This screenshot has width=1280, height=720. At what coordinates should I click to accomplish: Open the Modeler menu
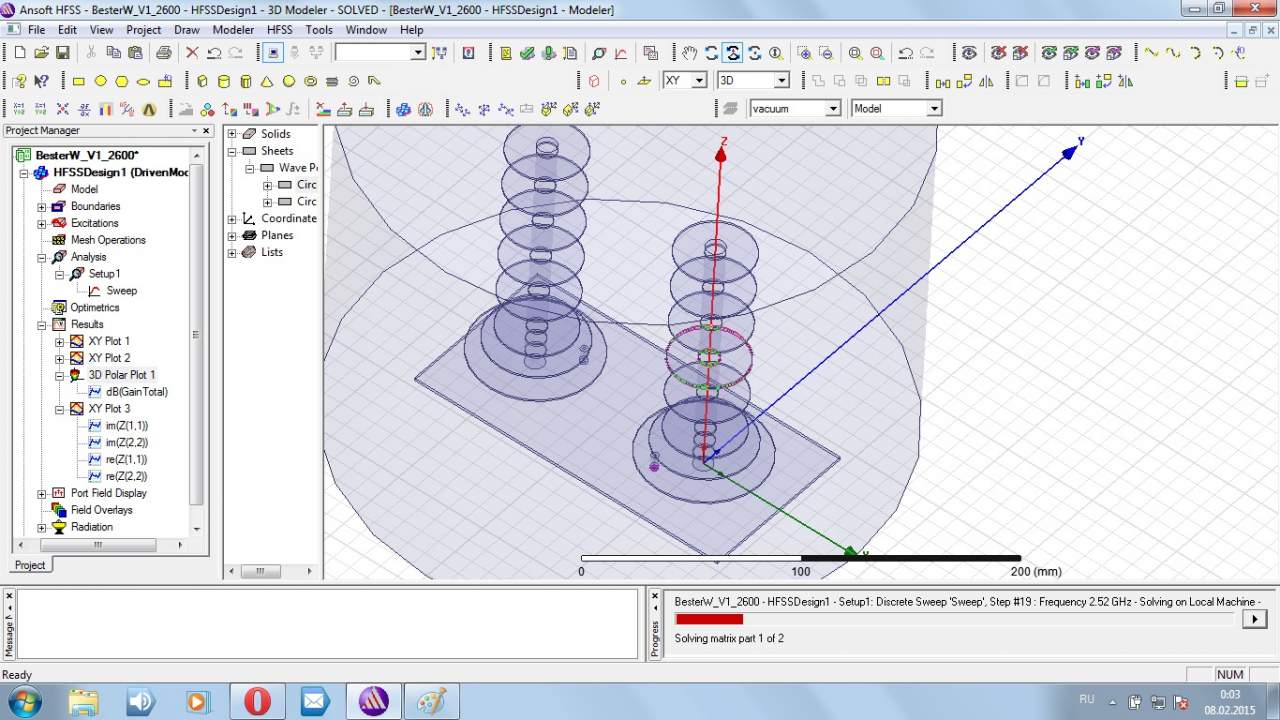tap(233, 30)
